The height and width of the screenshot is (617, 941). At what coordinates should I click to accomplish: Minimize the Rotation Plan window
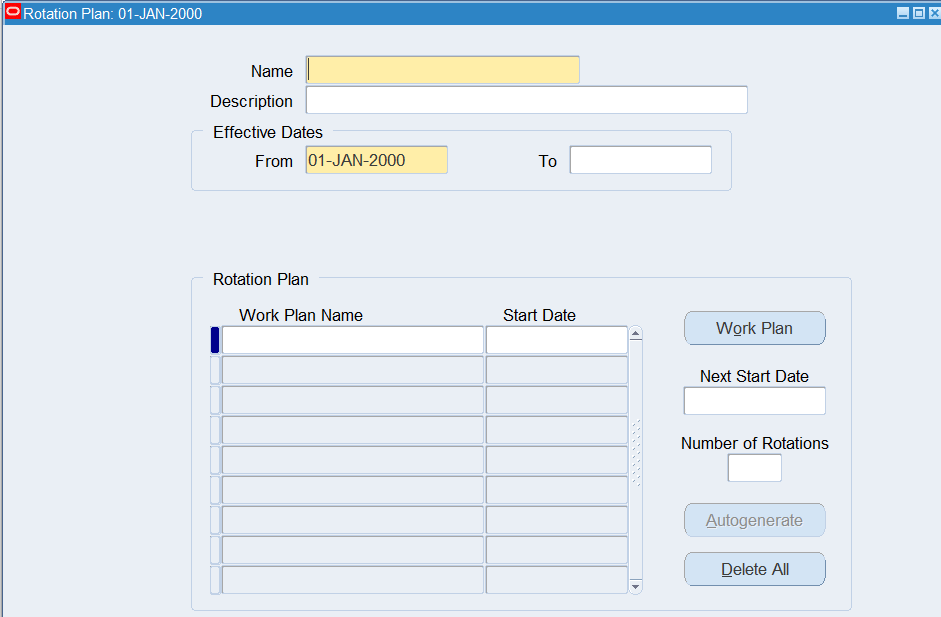click(x=903, y=13)
